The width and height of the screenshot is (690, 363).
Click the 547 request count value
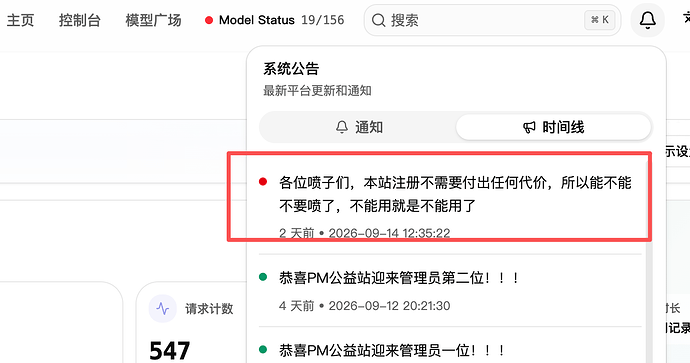tap(169, 351)
